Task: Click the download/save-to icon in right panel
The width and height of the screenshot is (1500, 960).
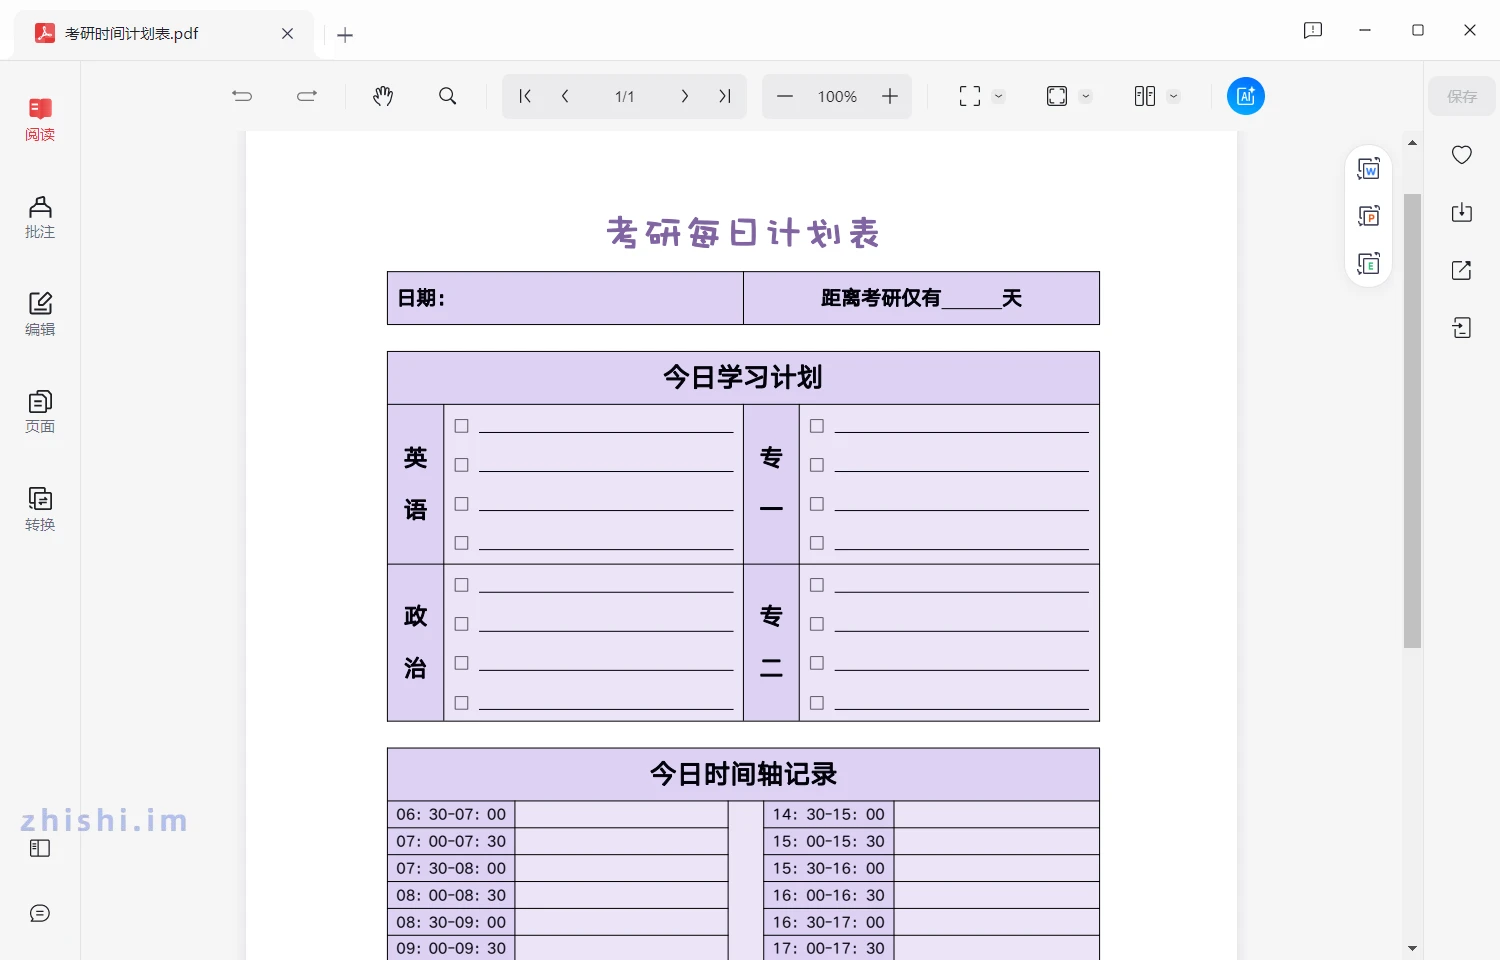Action: click(x=1462, y=212)
